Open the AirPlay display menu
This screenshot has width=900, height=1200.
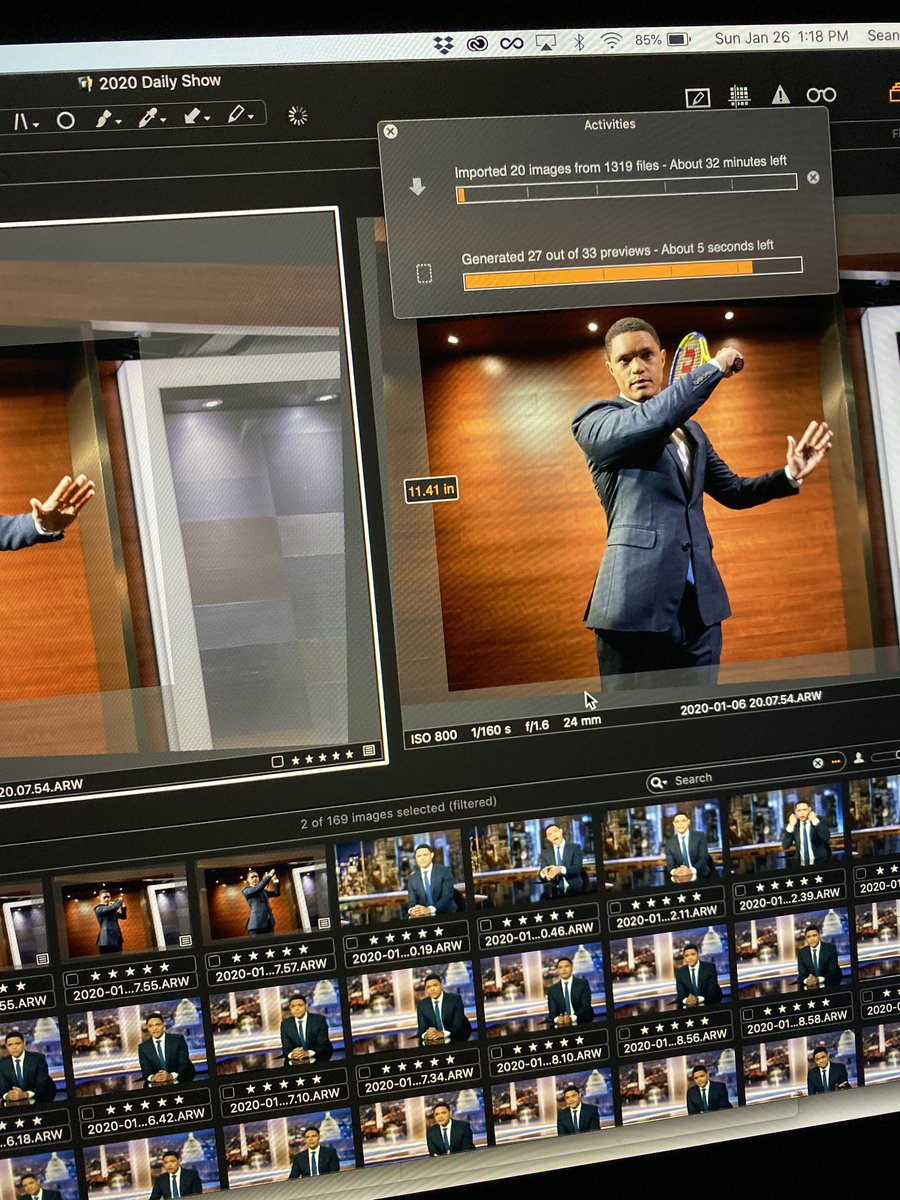point(545,42)
